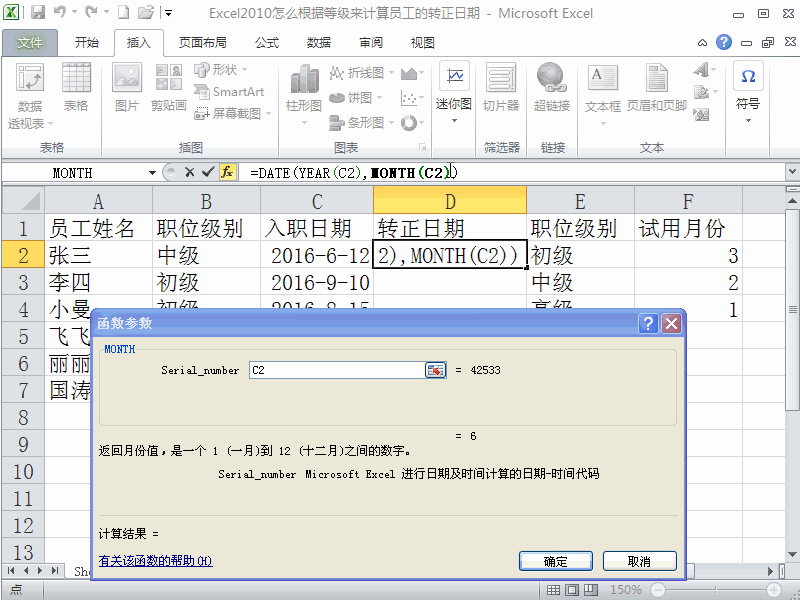Click the Insert Function fx button
The height and width of the screenshot is (600, 800).
[227, 172]
